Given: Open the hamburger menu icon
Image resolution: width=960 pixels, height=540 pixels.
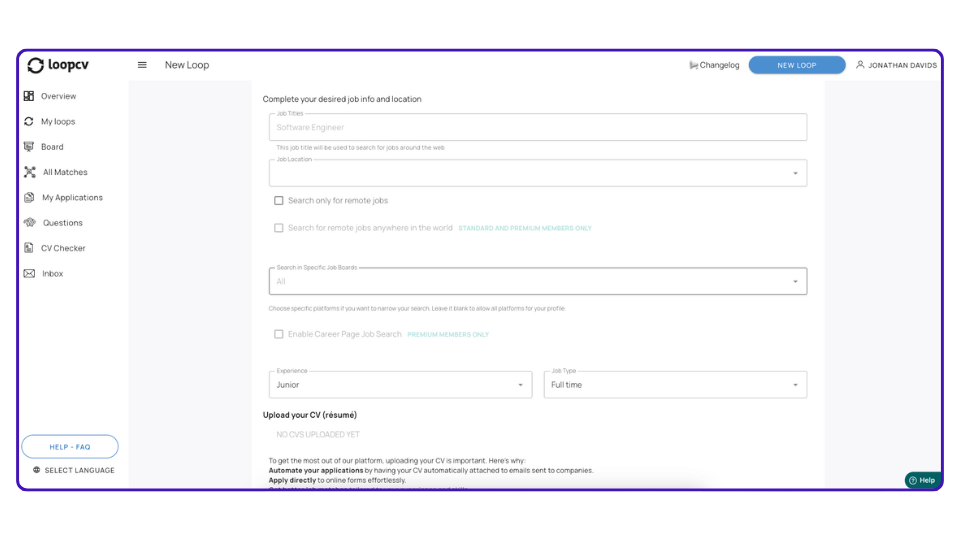Looking at the screenshot, I should 142,65.
